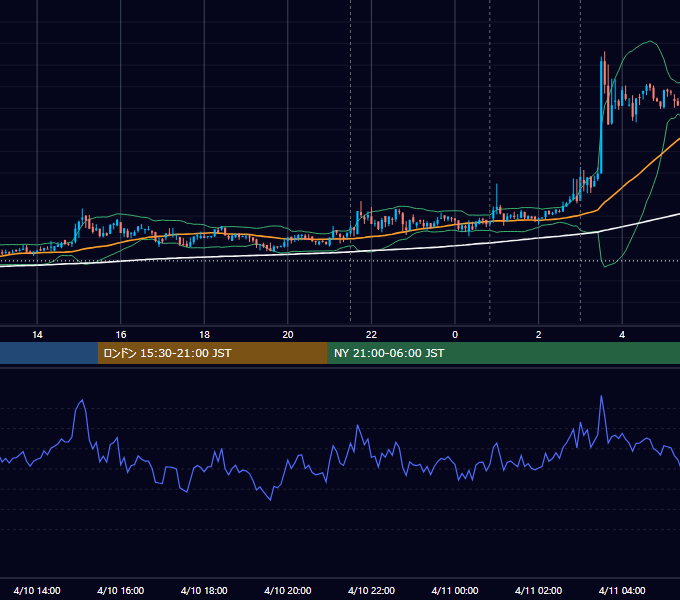Click the 14 hour axis label
The width and height of the screenshot is (680, 600).
(37, 335)
